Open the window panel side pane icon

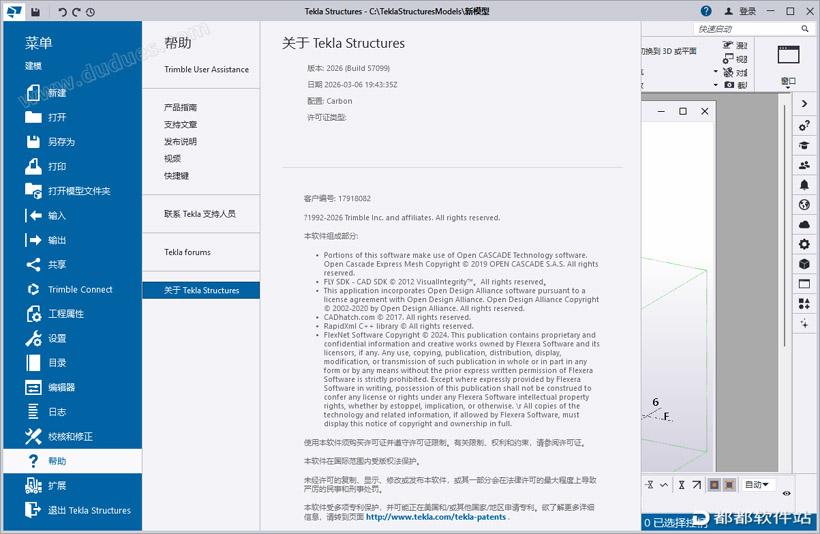click(804, 284)
